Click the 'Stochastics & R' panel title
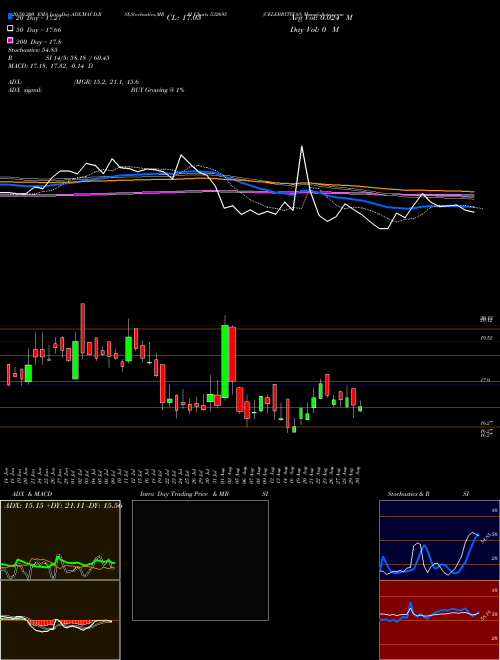 pyautogui.click(x=409, y=494)
